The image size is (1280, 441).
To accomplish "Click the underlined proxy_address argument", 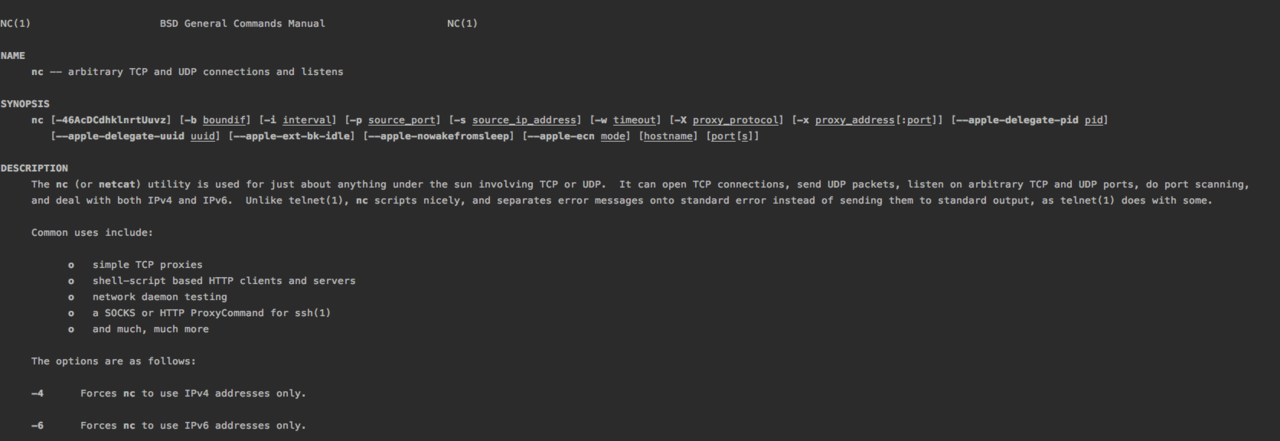I will (x=855, y=120).
